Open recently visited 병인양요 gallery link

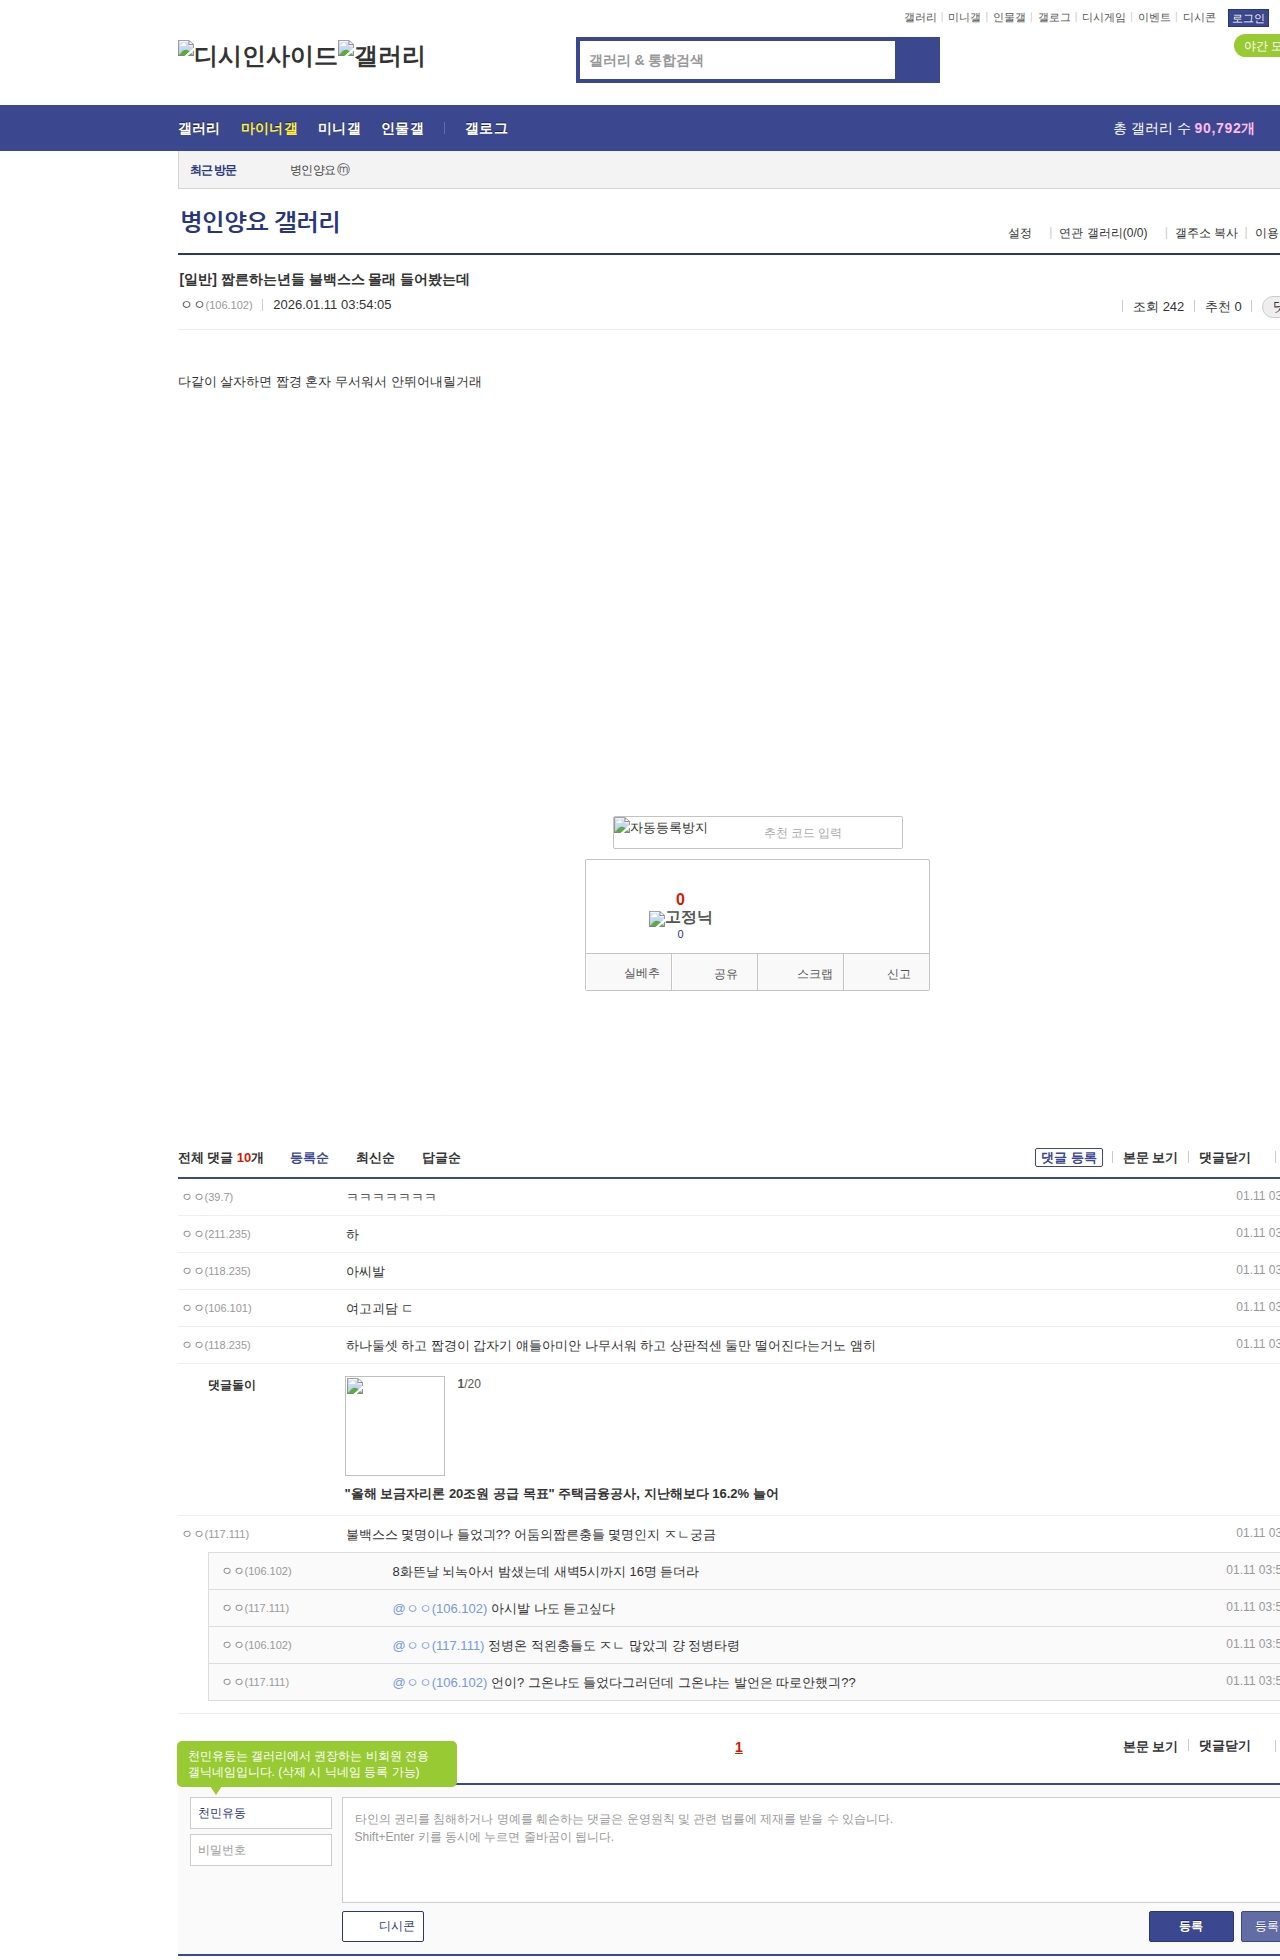[320, 170]
